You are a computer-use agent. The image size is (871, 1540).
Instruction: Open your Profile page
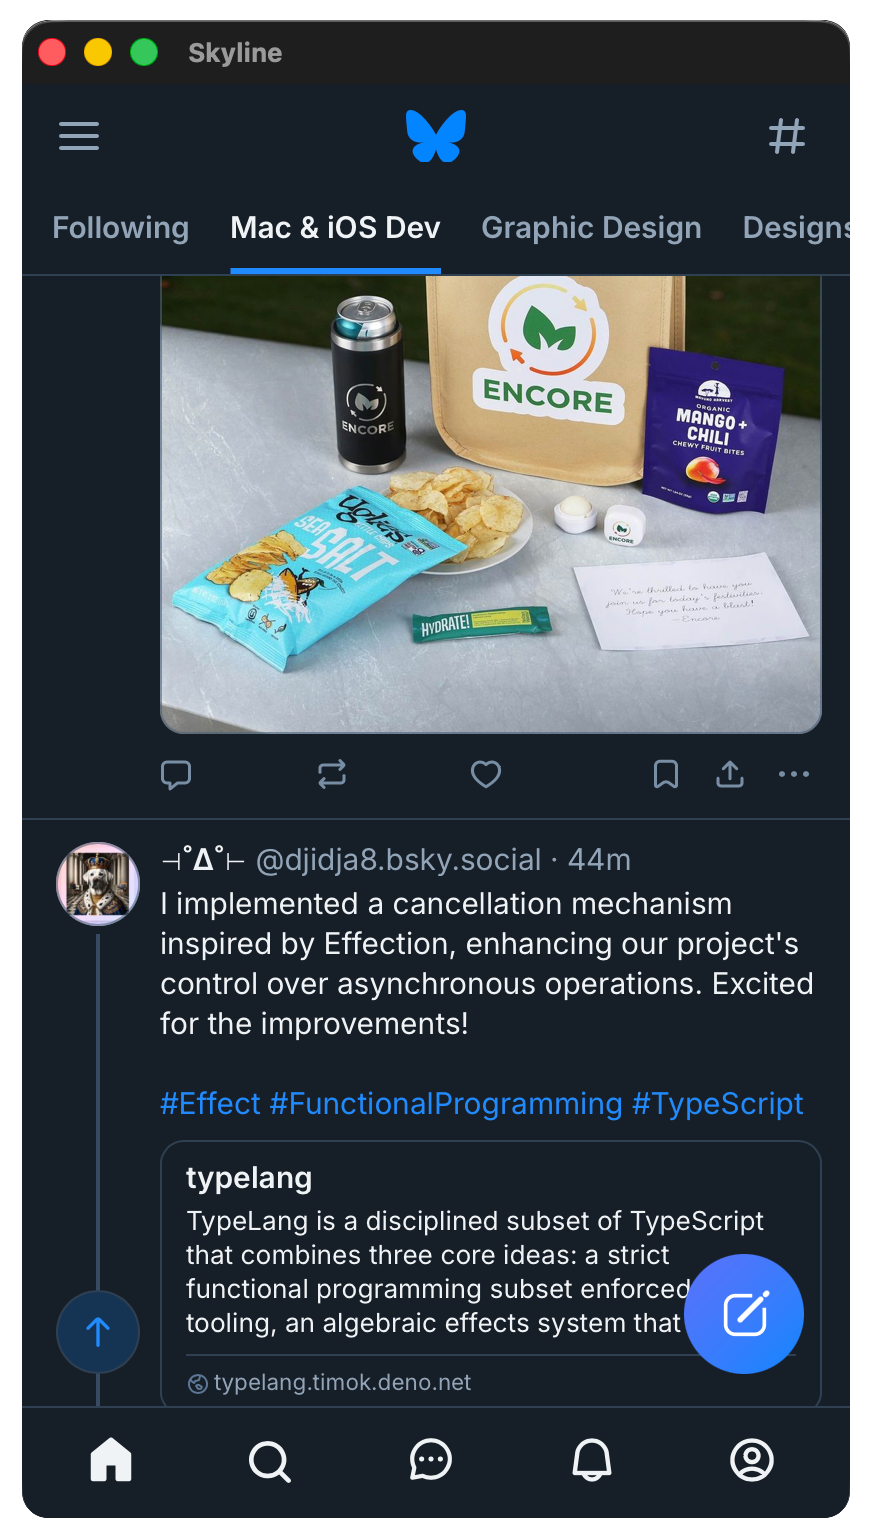click(x=752, y=1460)
